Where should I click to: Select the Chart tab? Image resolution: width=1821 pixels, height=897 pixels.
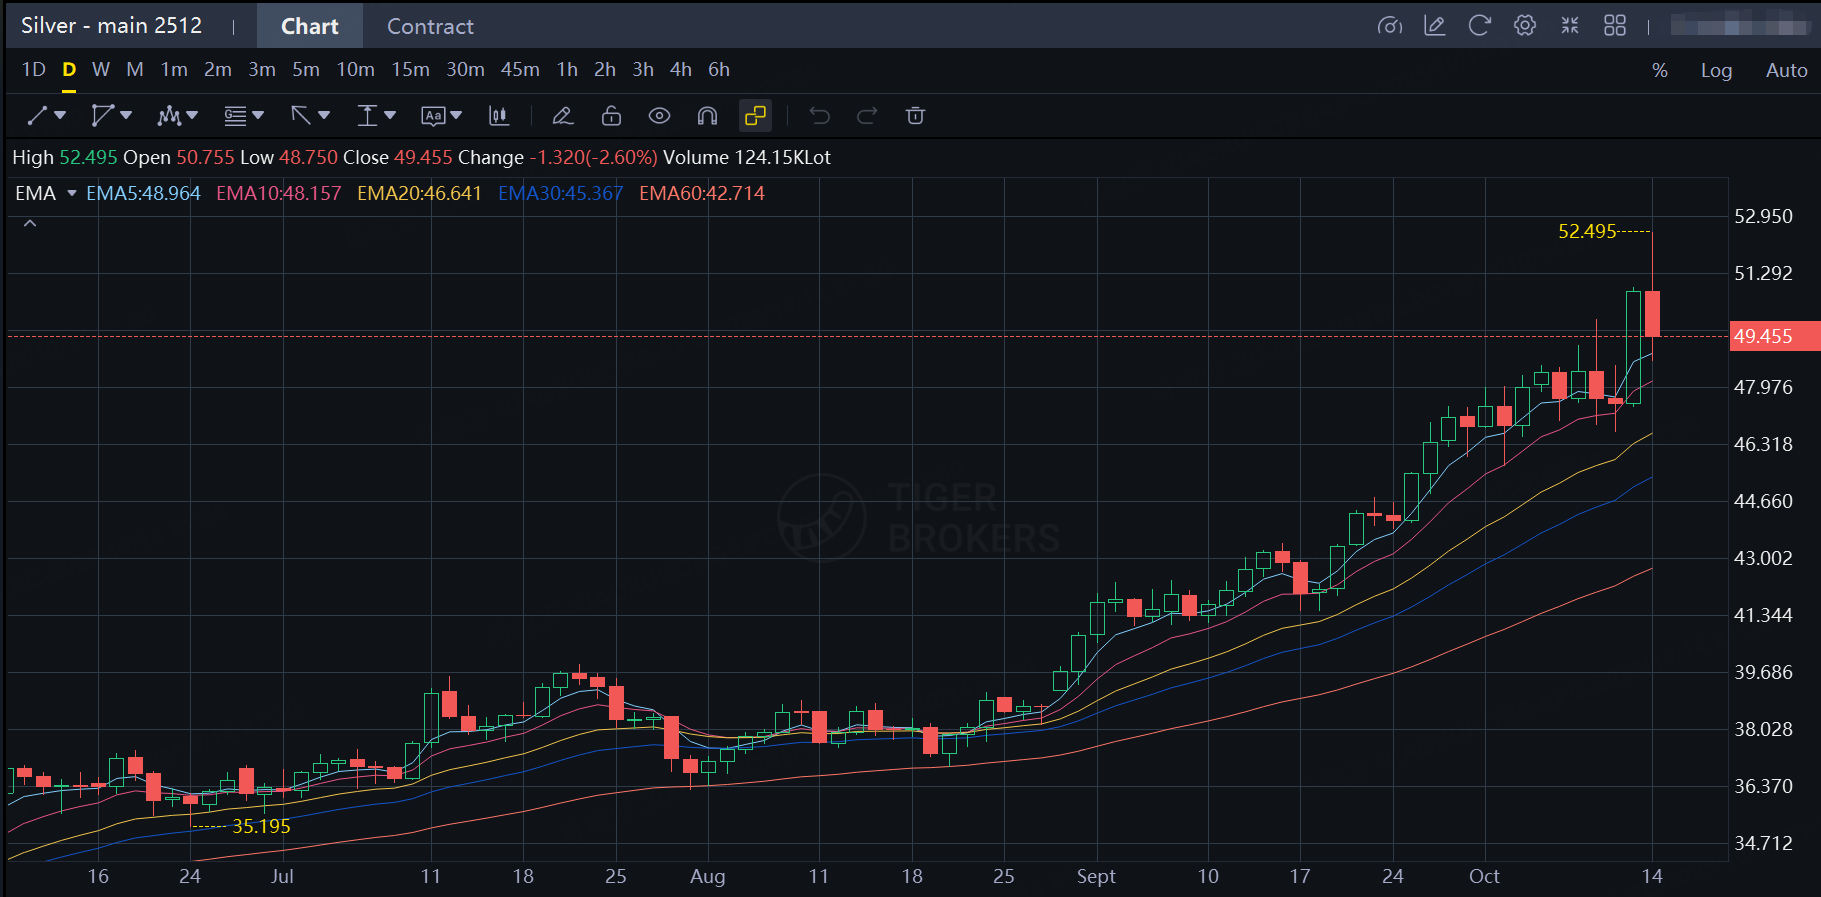pyautogui.click(x=309, y=26)
